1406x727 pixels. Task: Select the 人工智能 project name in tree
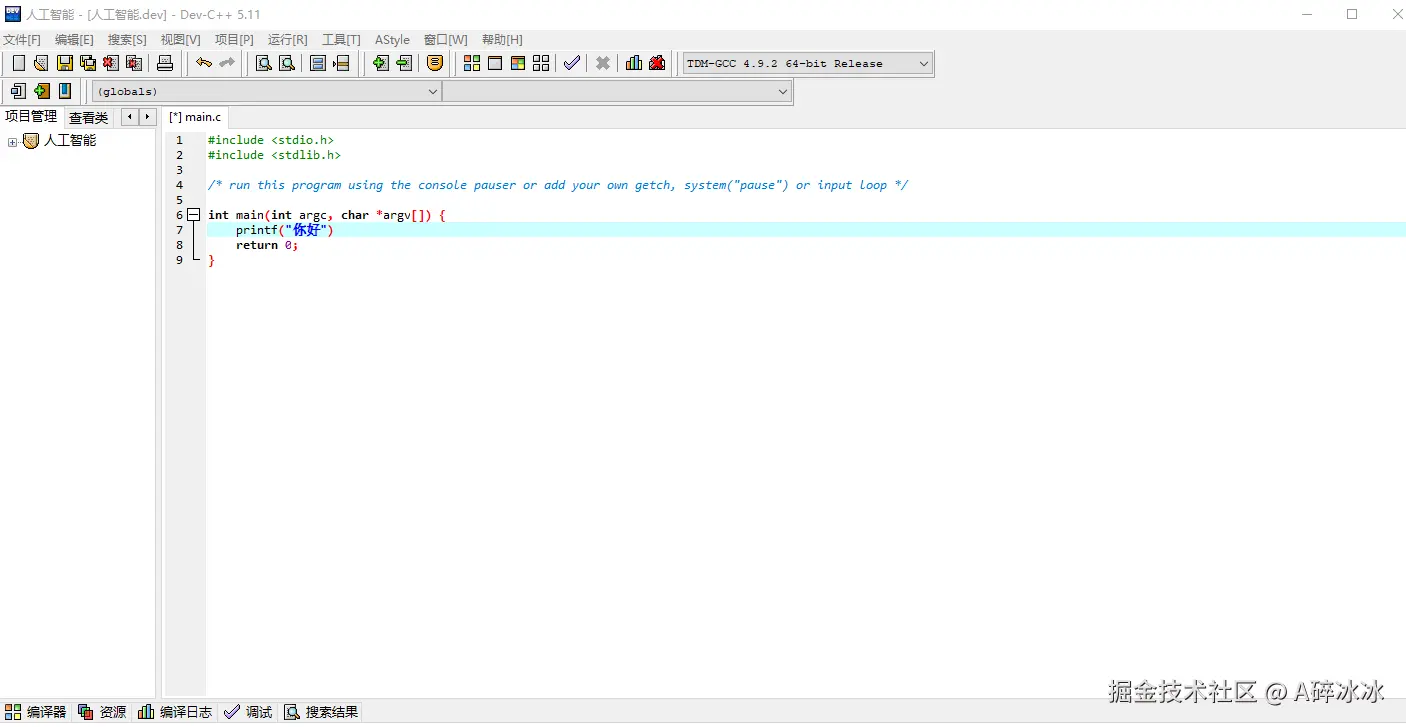70,141
